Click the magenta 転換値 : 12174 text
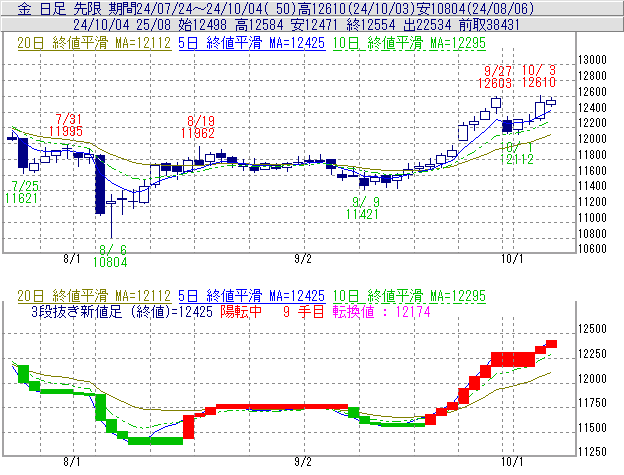 pyautogui.click(x=382, y=311)
